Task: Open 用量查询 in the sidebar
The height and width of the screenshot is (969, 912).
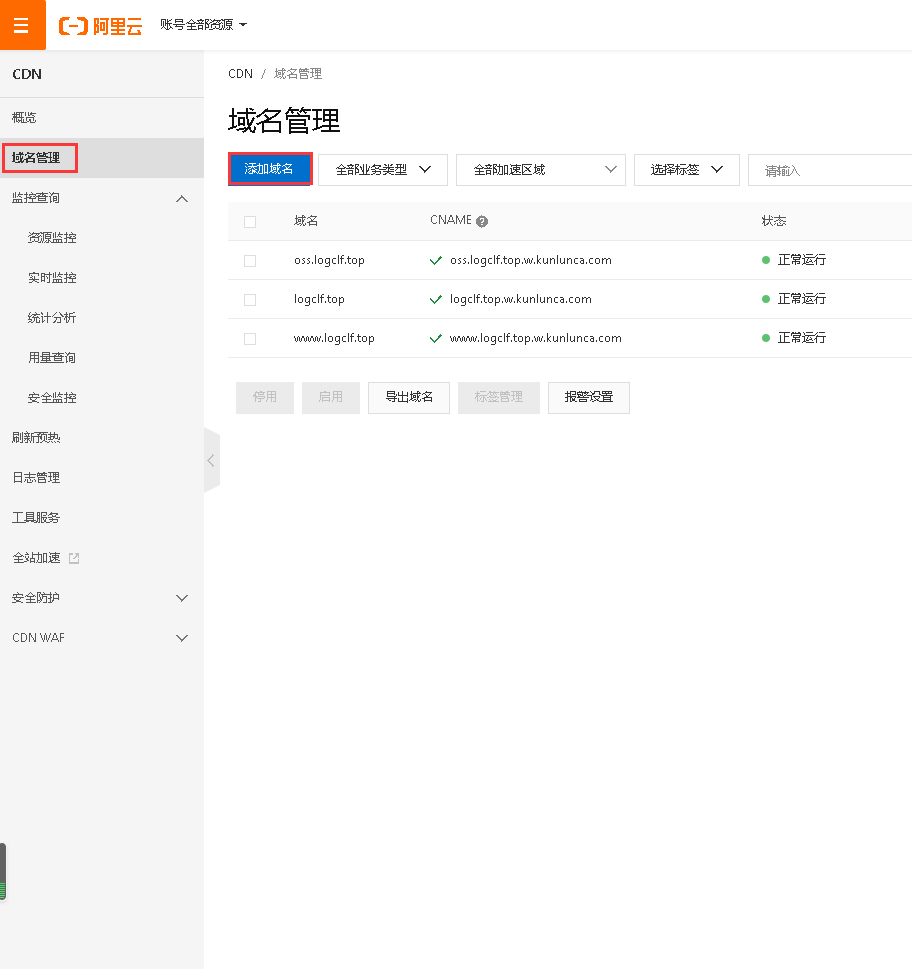Action: tap(52, 357)
